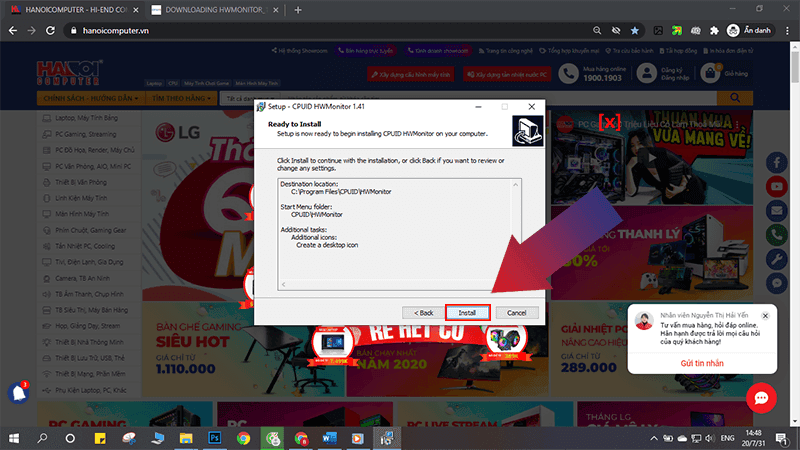Open the Facebook social sidebar icon
Viewport: 800px width, 450px height.
(778, 164)
